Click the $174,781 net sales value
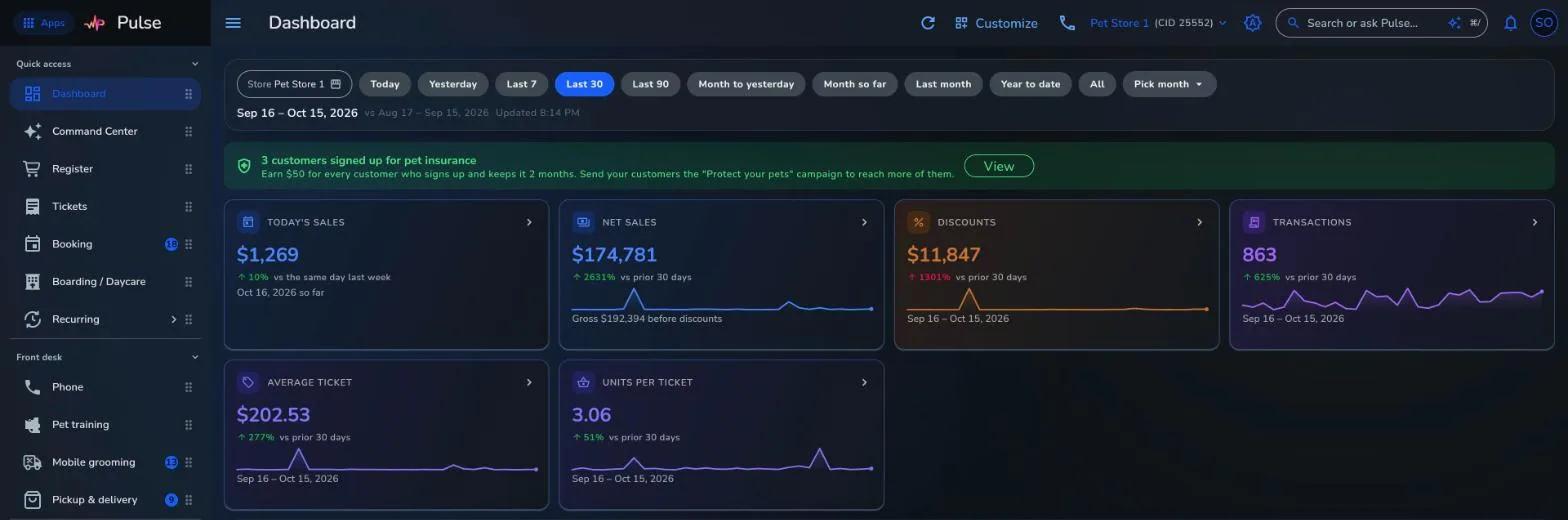Viewport: 1568px width, 520px height. pos(614,255)
